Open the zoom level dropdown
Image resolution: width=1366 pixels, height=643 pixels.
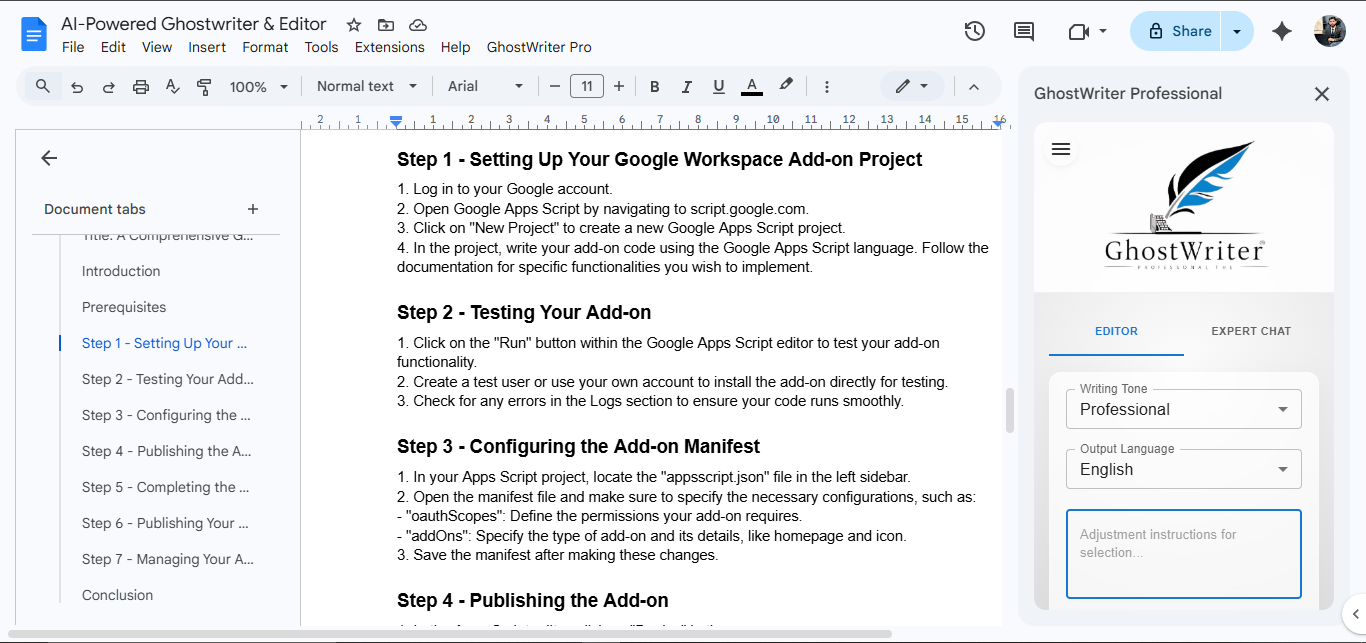[258, 86]
